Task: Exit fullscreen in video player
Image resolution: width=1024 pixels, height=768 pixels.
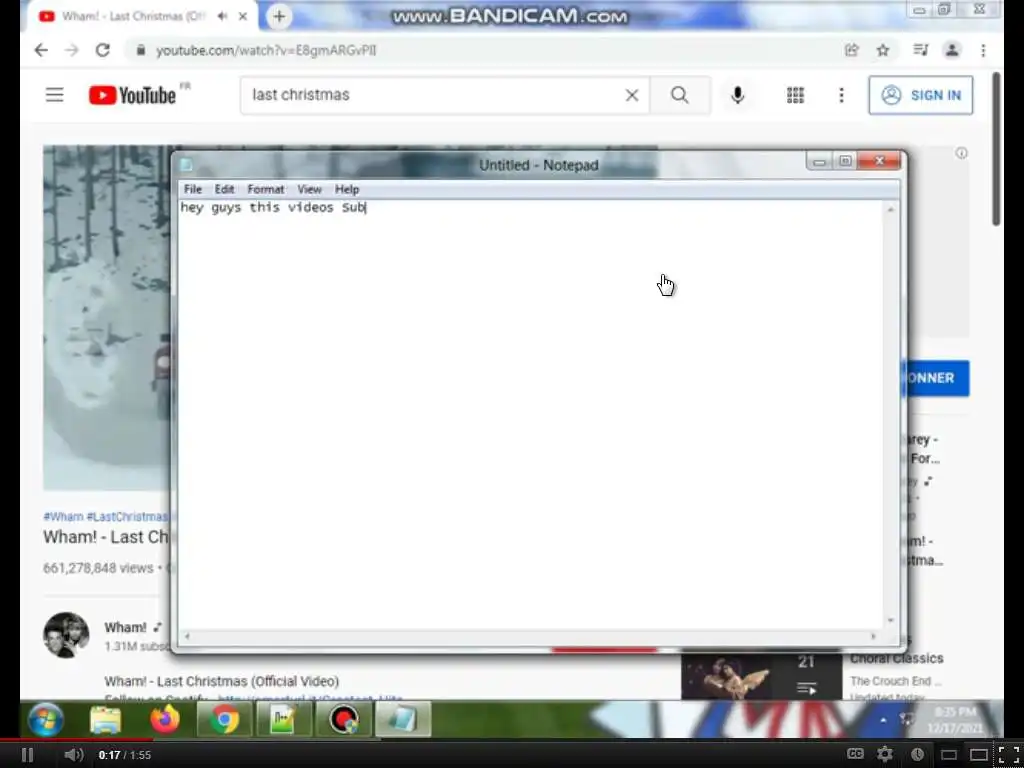Action: coord(1008,754)
